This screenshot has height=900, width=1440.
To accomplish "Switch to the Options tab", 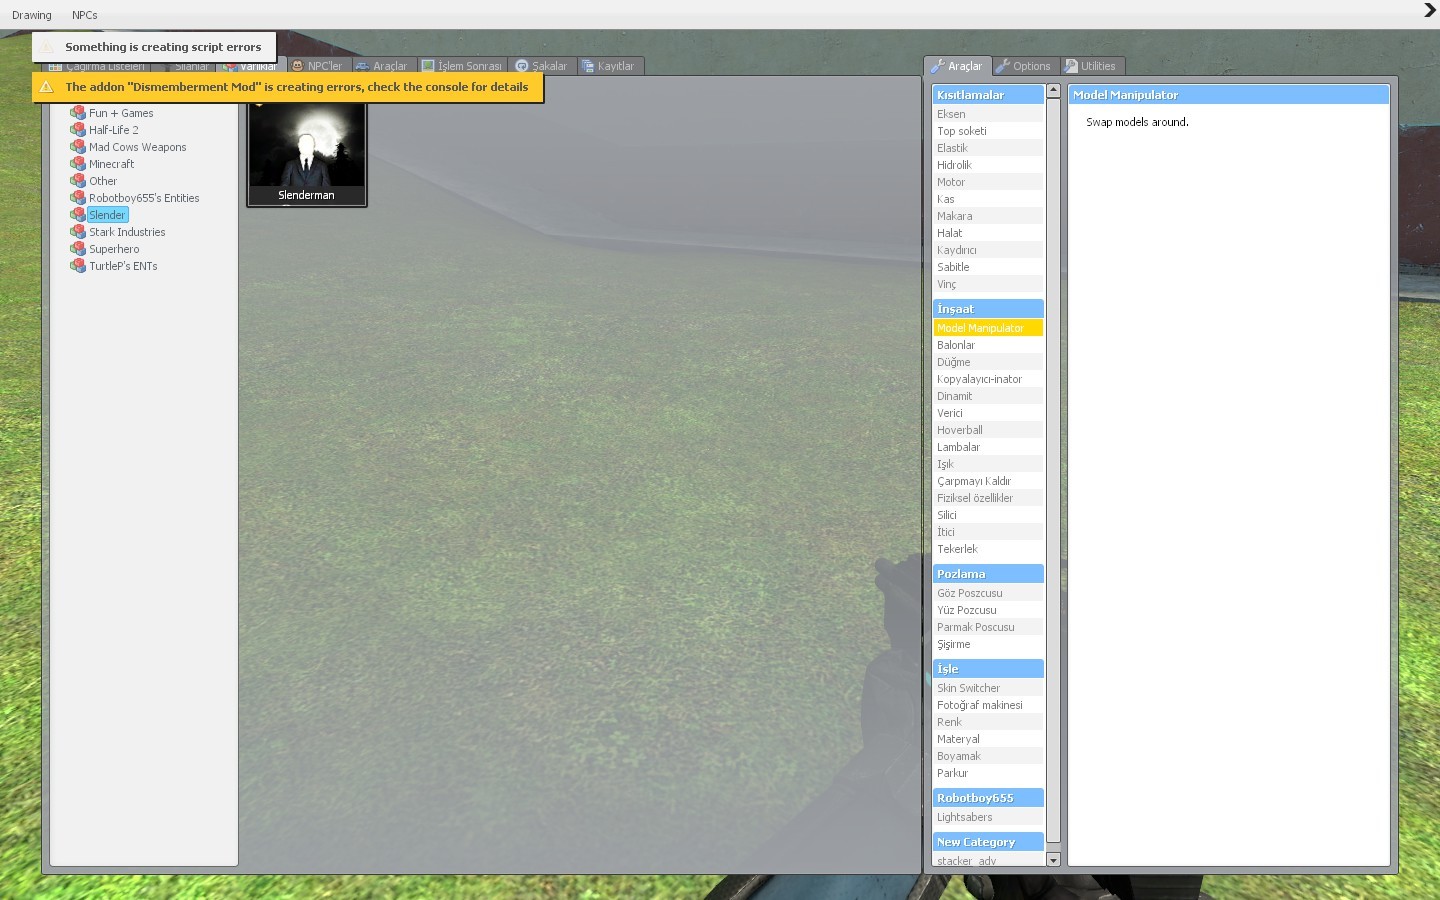I will (1024, 66).
